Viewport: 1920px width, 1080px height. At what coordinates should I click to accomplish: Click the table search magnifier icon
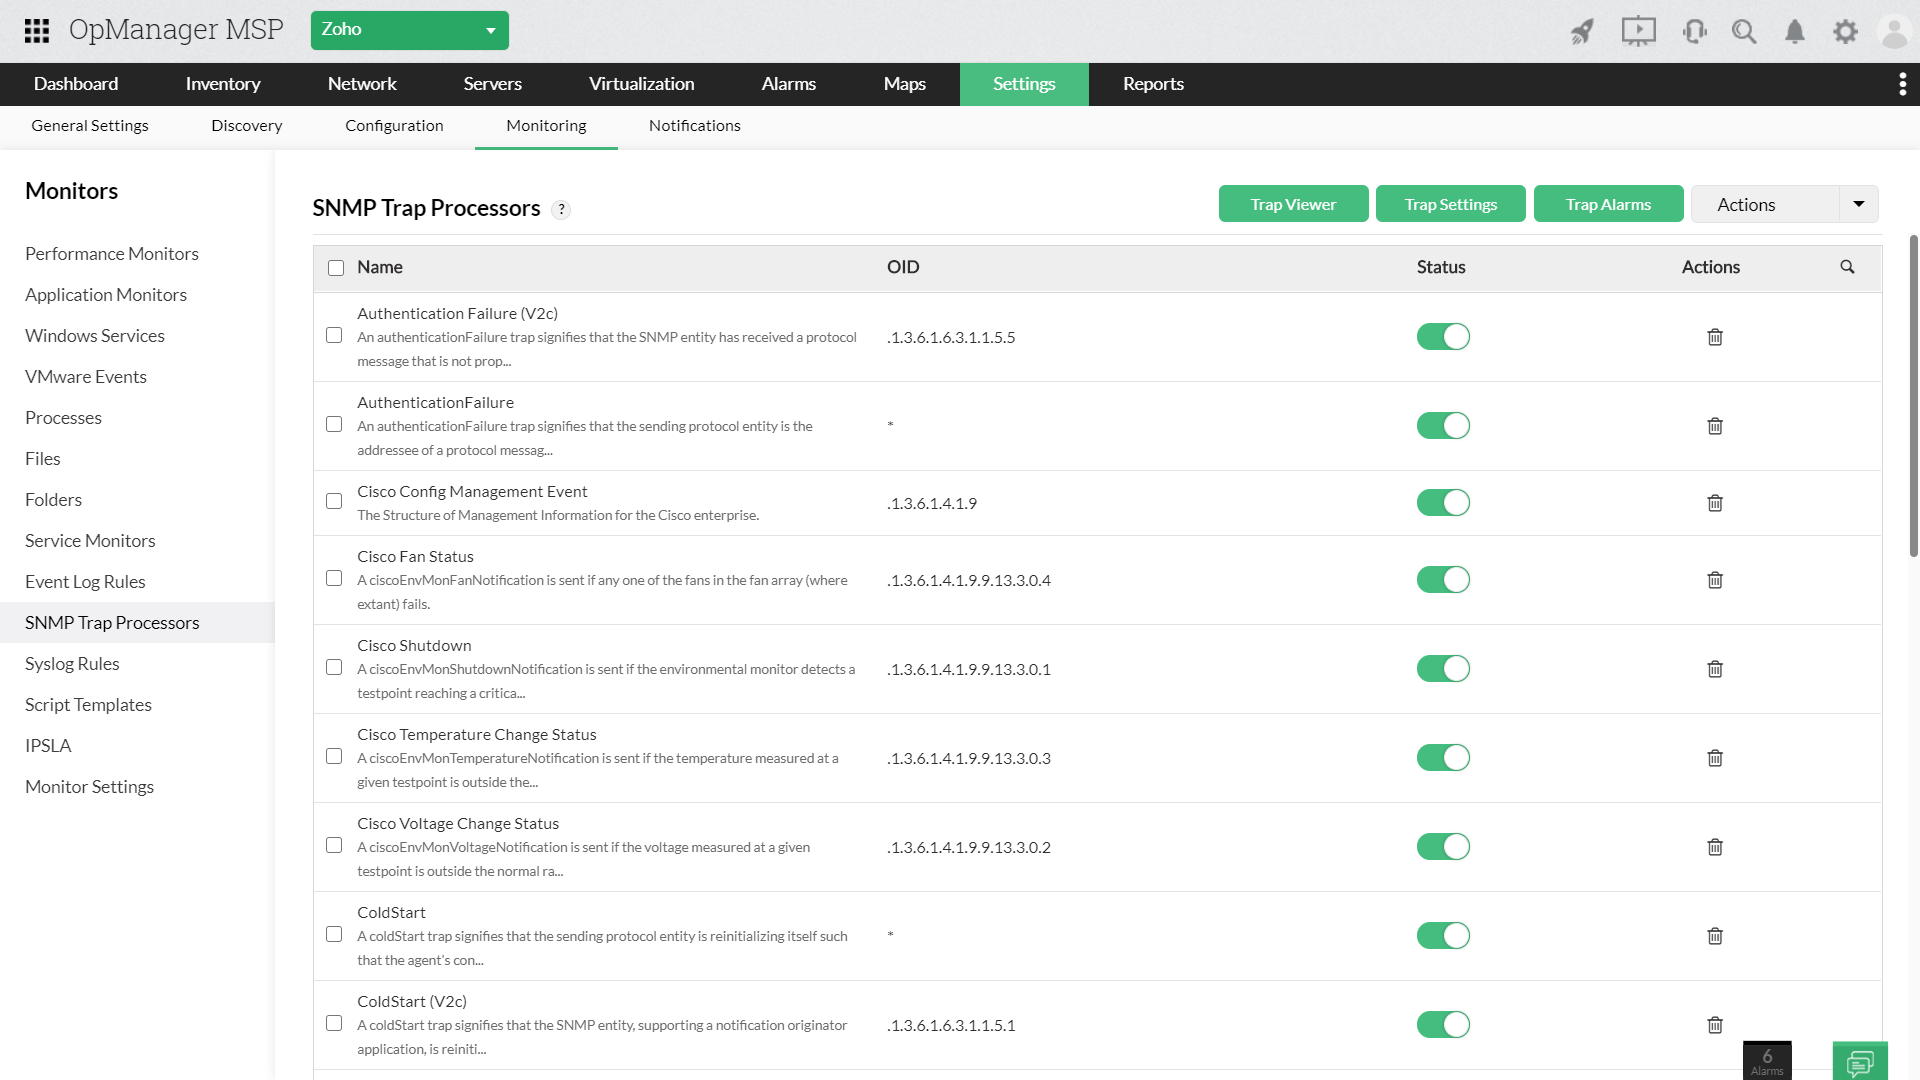(x=1847, y=267)
